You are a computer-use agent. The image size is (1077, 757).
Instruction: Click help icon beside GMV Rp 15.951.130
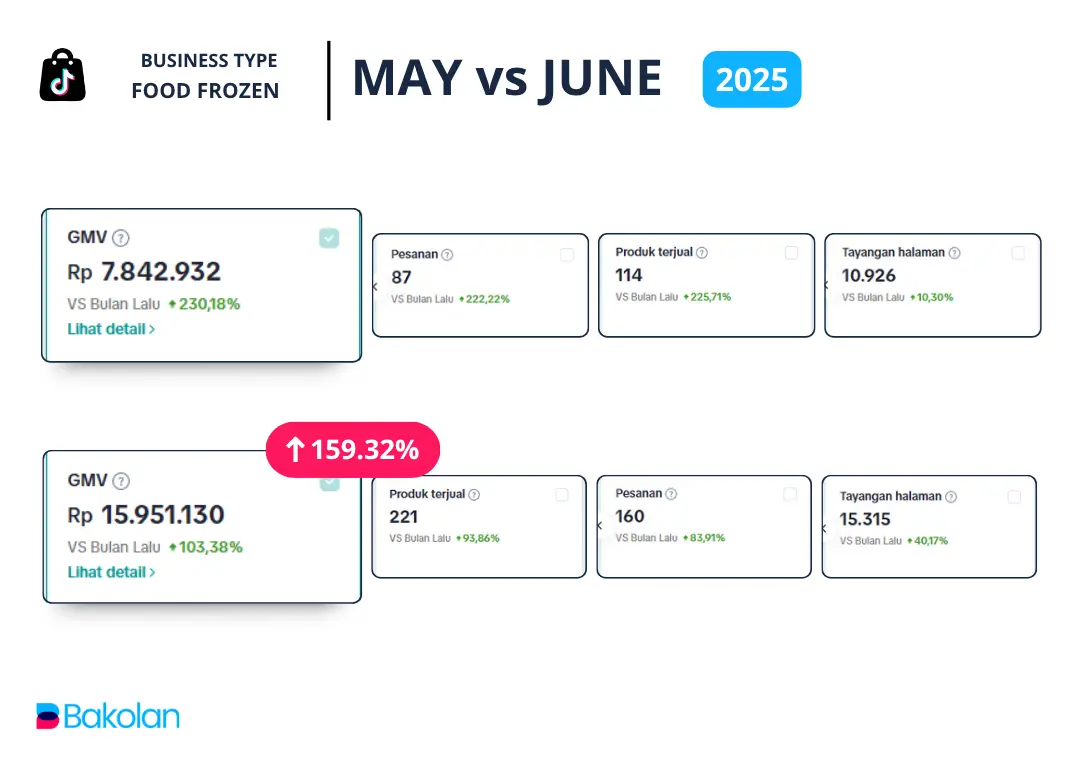[121, 481]
